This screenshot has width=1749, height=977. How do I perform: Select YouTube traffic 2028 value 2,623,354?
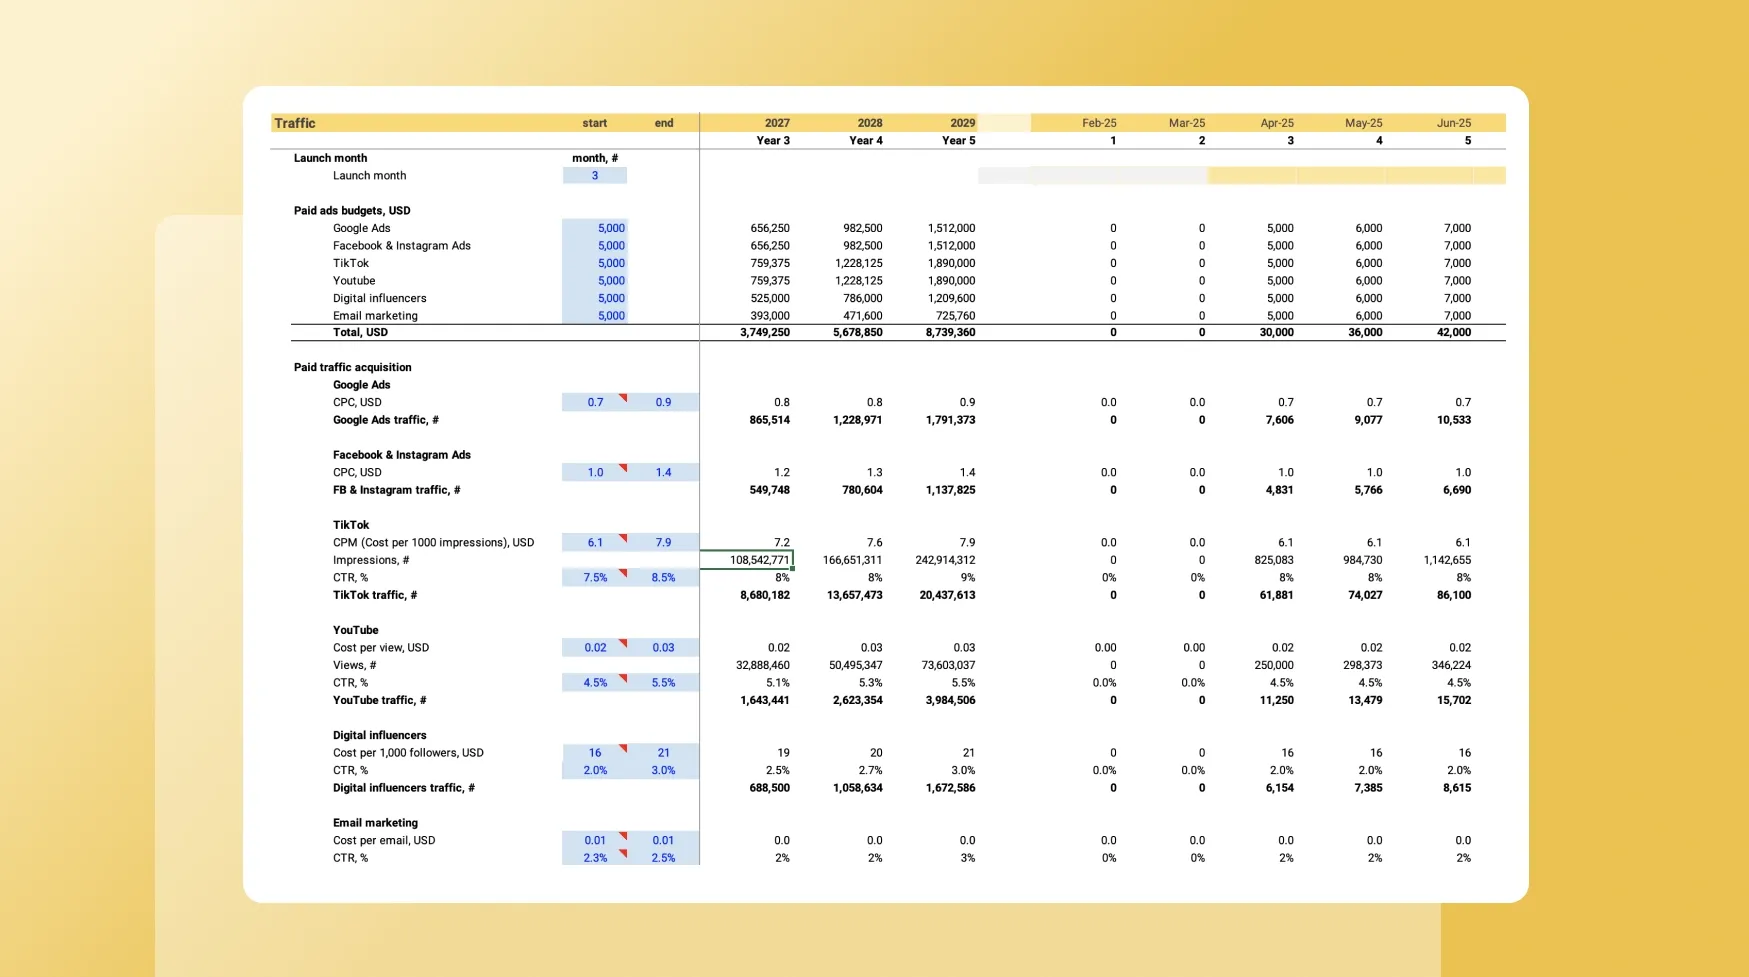pyautogui.click(x=857, y=701)
